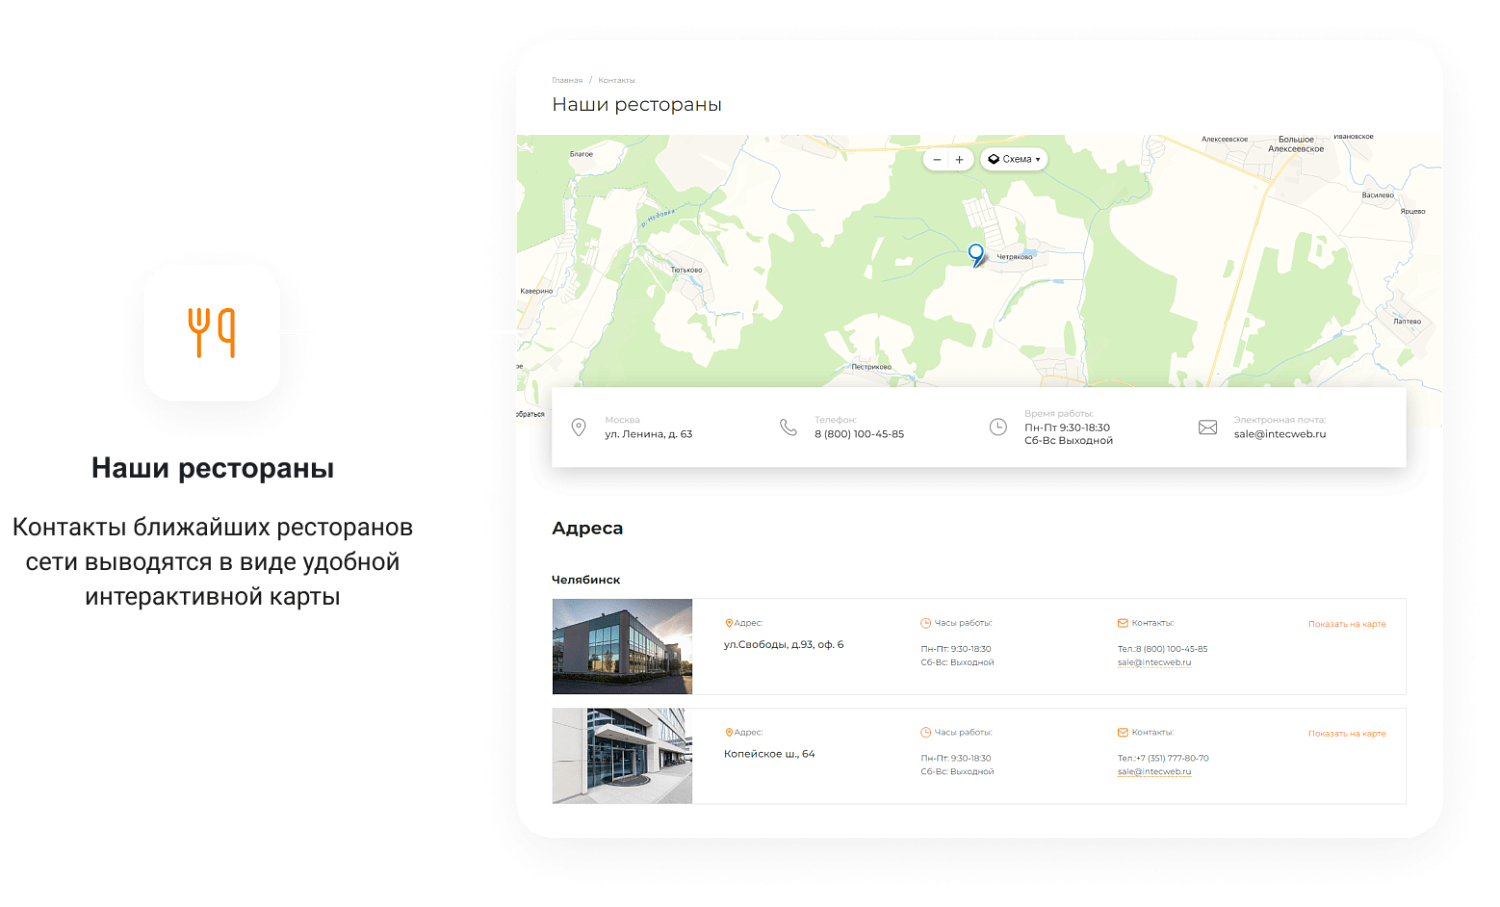The image size is (1500, 907).
Task: Open sale@intecweb.ru email in contact bar
Action: pos(1279,434)
